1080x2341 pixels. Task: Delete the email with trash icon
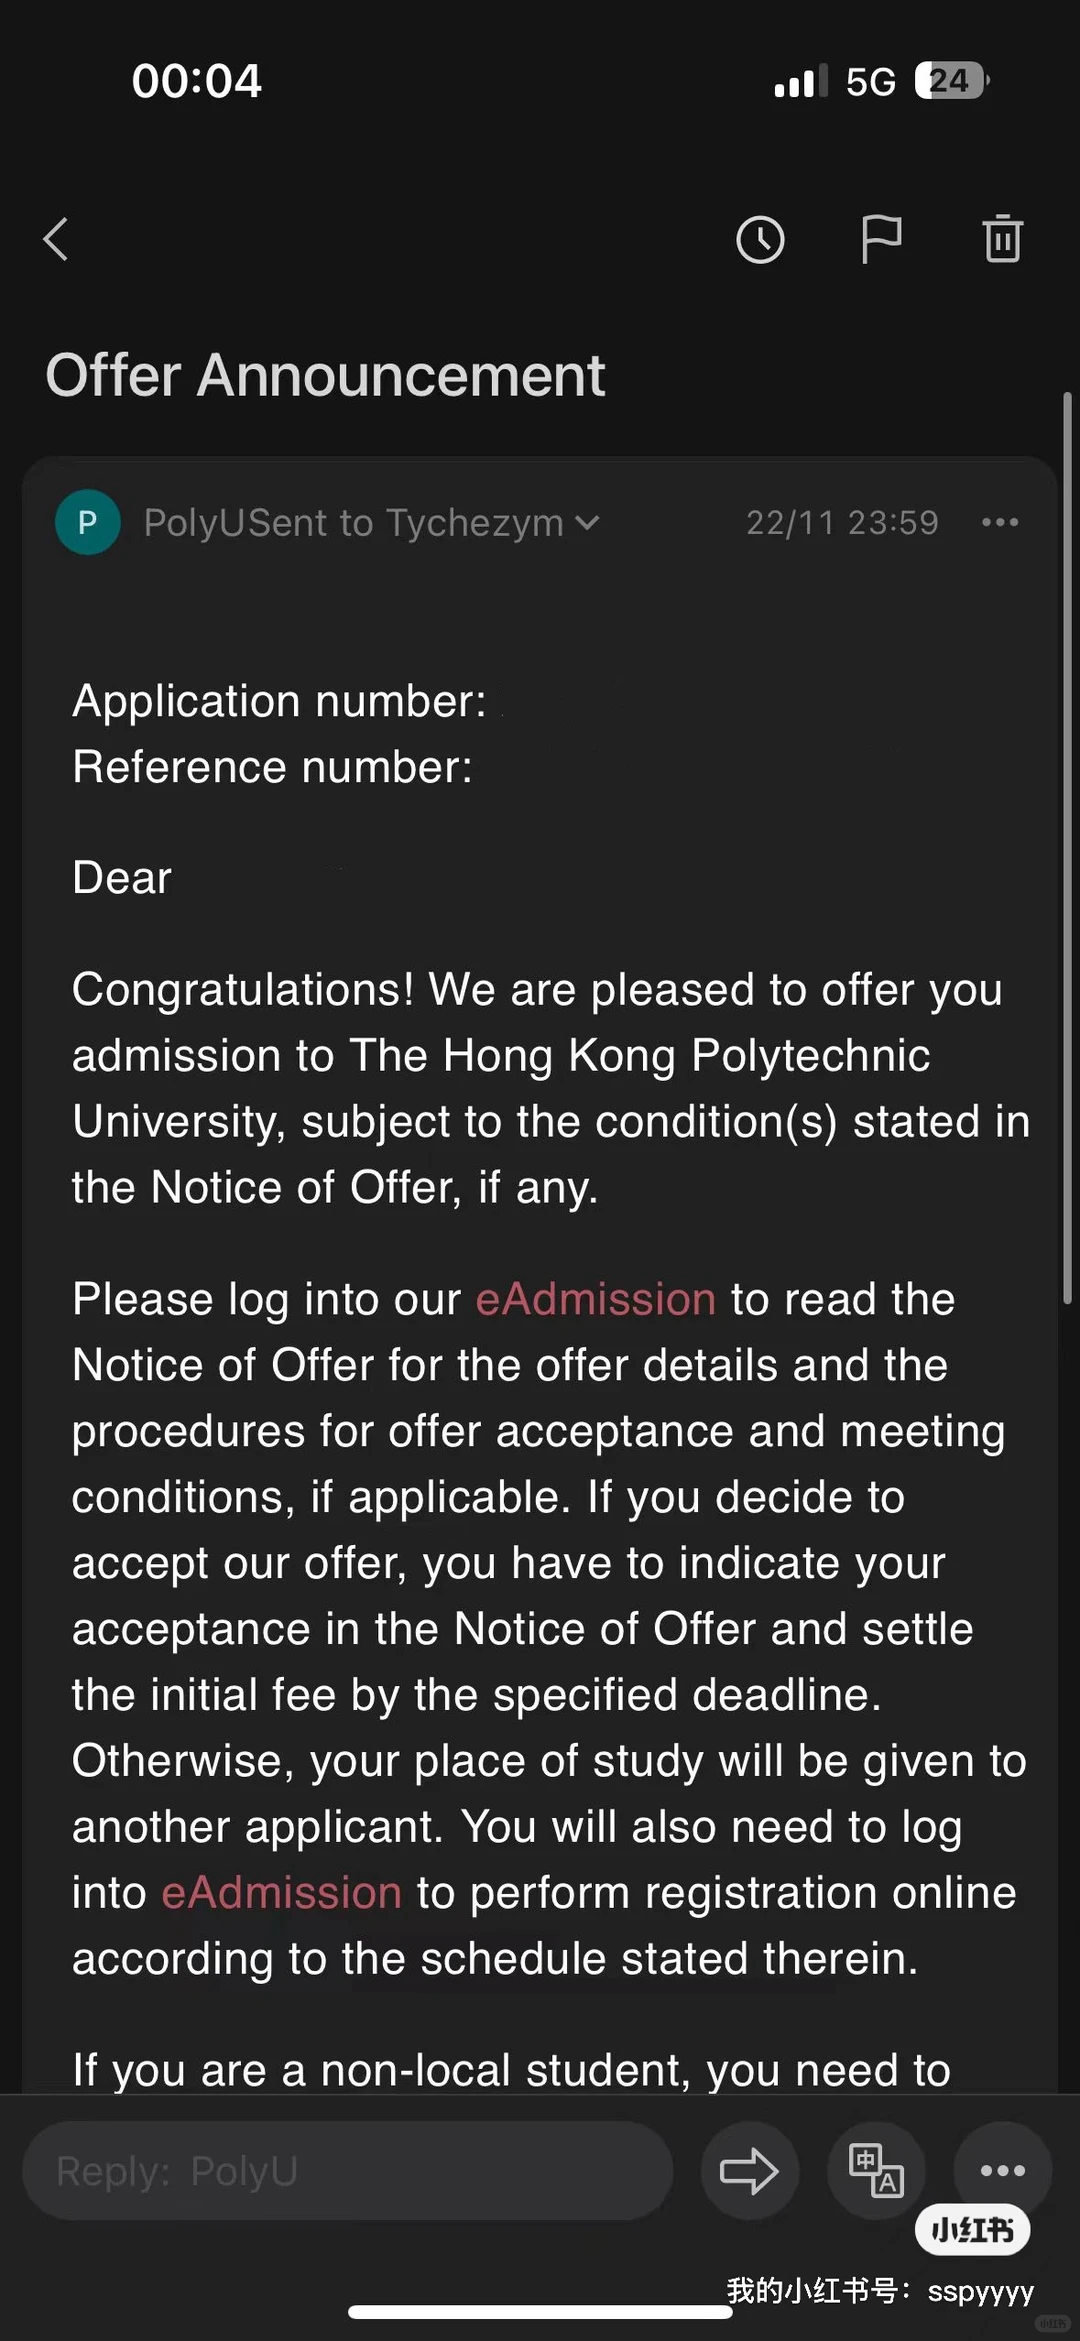tap(1003, 239)
